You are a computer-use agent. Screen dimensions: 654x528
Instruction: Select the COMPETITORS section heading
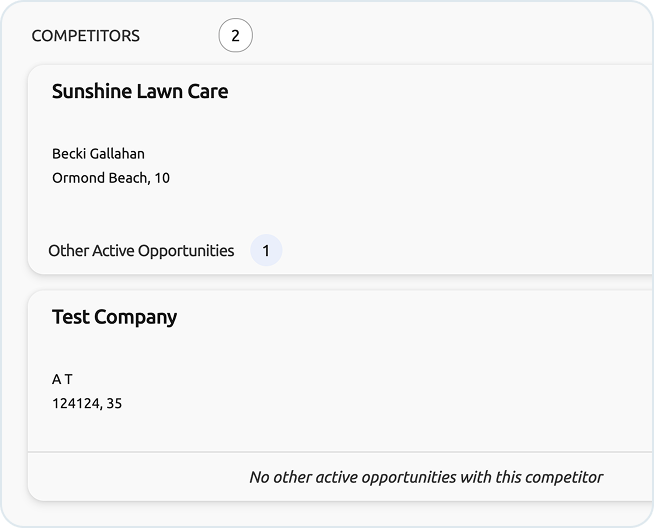click(86, 36)
